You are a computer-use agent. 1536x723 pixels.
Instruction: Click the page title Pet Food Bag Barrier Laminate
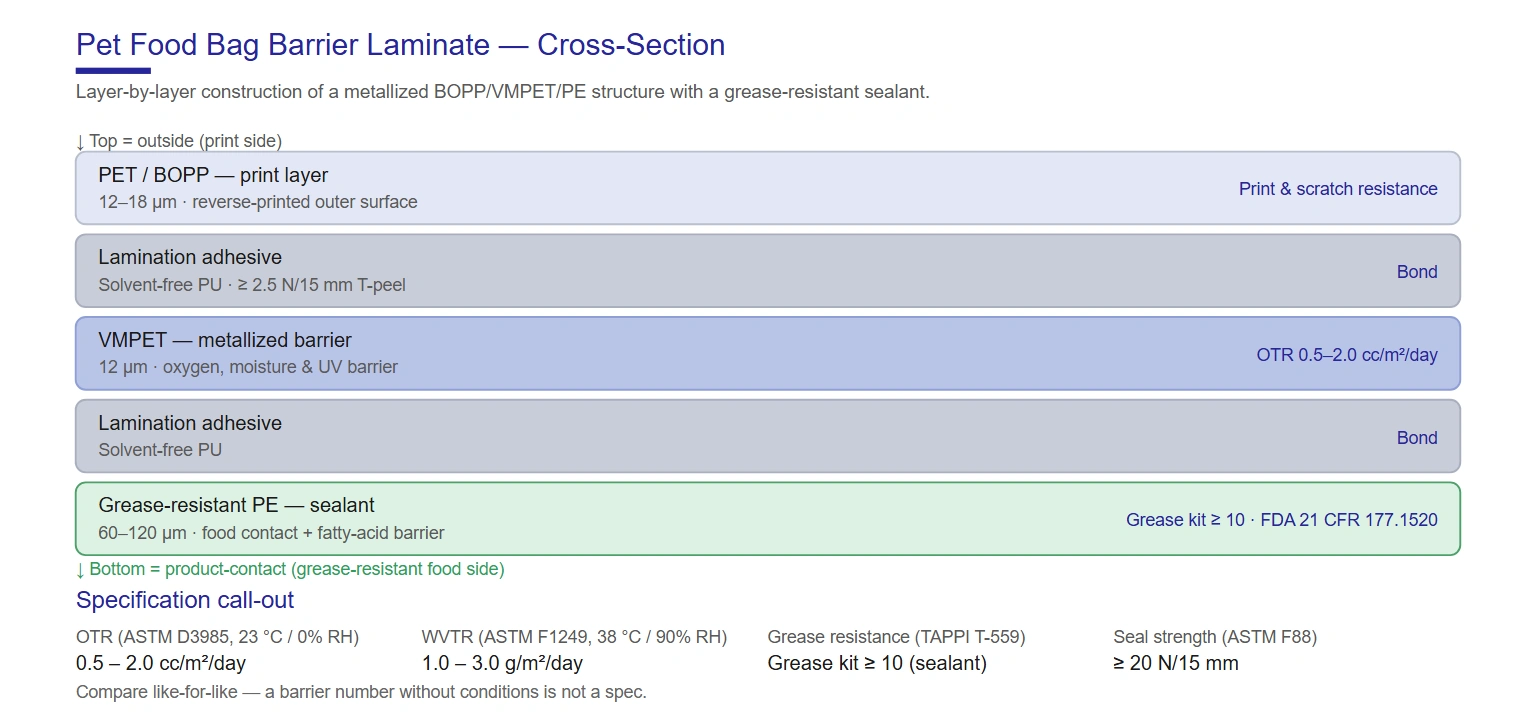(x=400, y=45)
